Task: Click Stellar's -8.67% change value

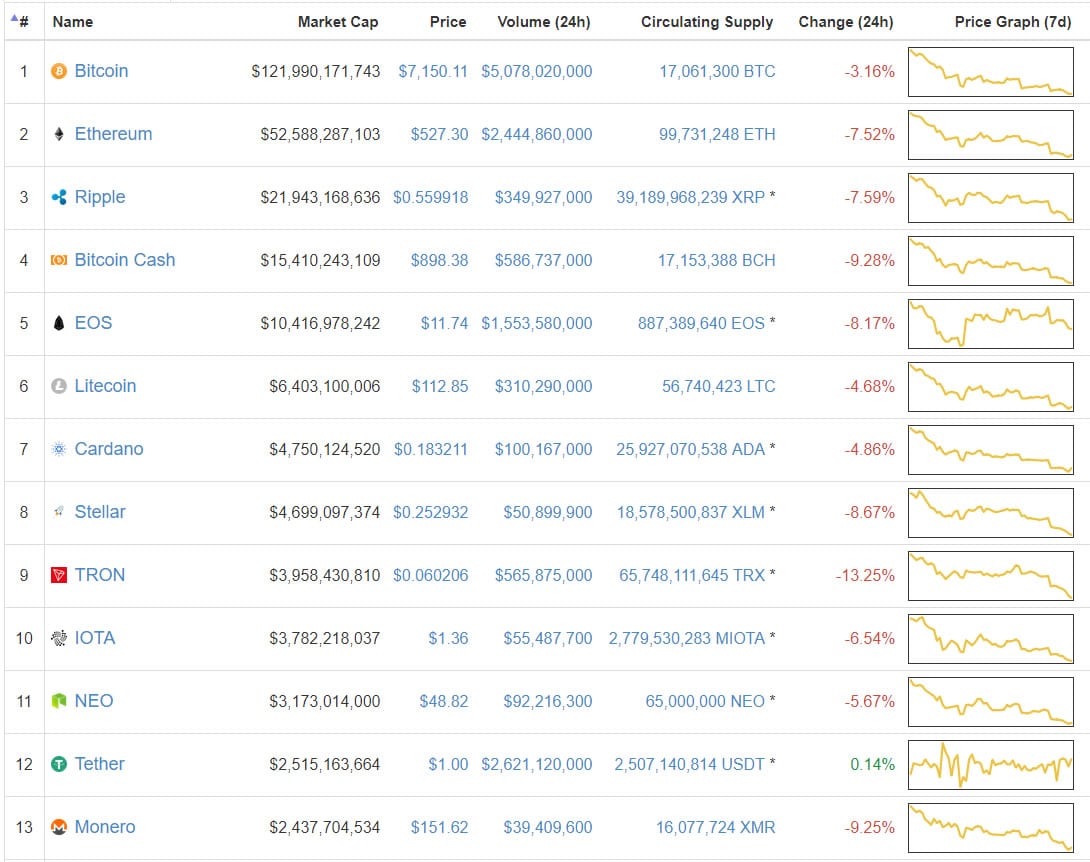Action: coord(870,512)
